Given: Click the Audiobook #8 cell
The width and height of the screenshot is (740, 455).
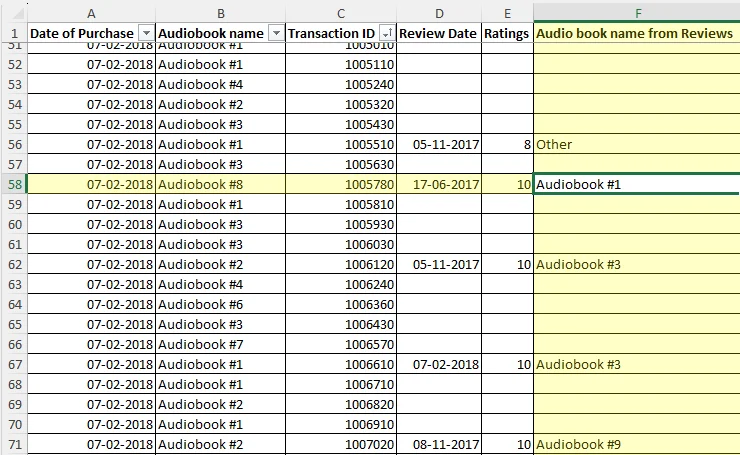Looking at the screenshot, I should tap(220, 184).
